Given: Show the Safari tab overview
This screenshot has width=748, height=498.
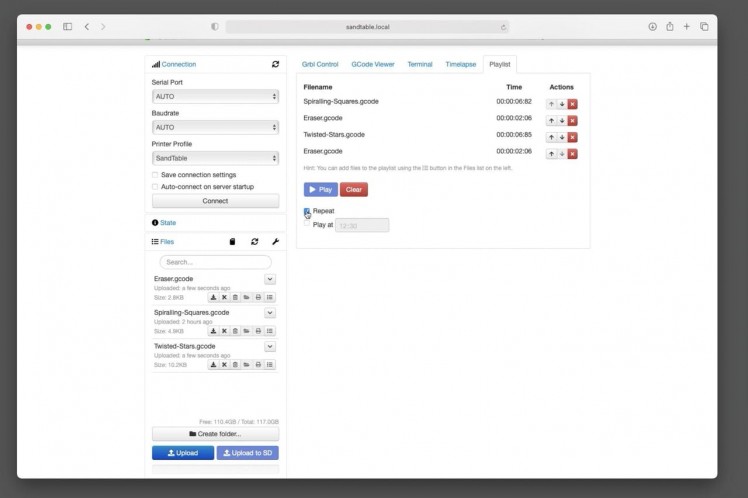Looking at the screenshot, I should [704, 27].
